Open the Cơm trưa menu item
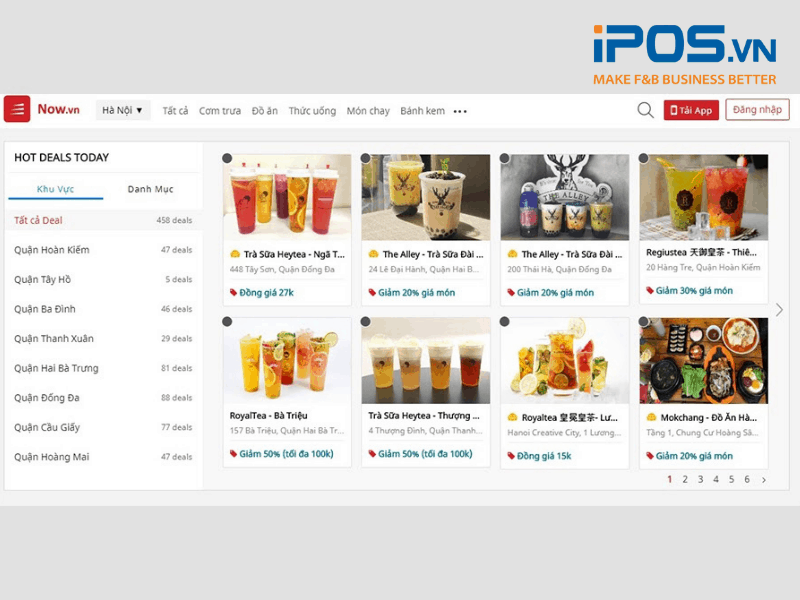This screenshot has width=800, height=600. 220,111
